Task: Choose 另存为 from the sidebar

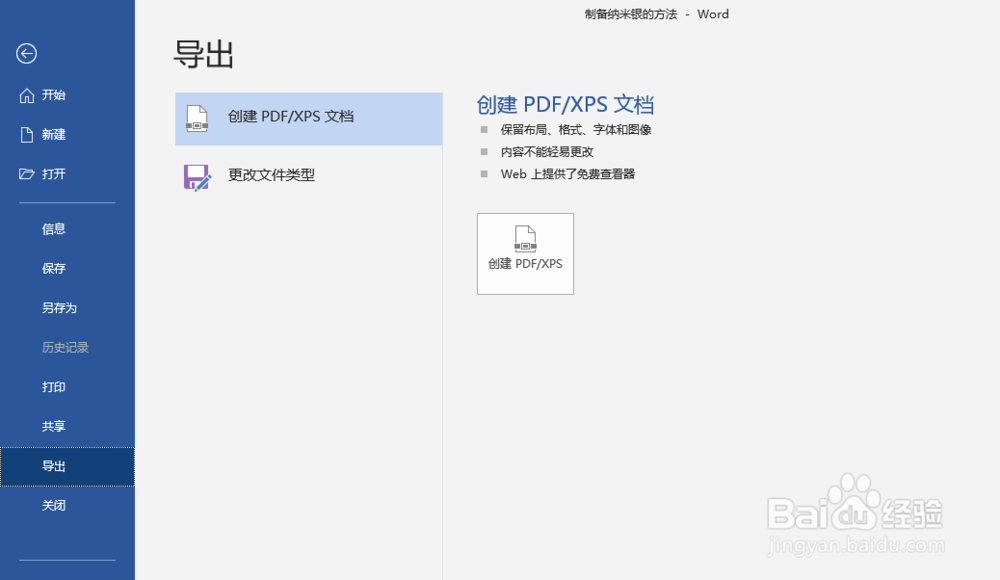Action: tap(59, 307)
